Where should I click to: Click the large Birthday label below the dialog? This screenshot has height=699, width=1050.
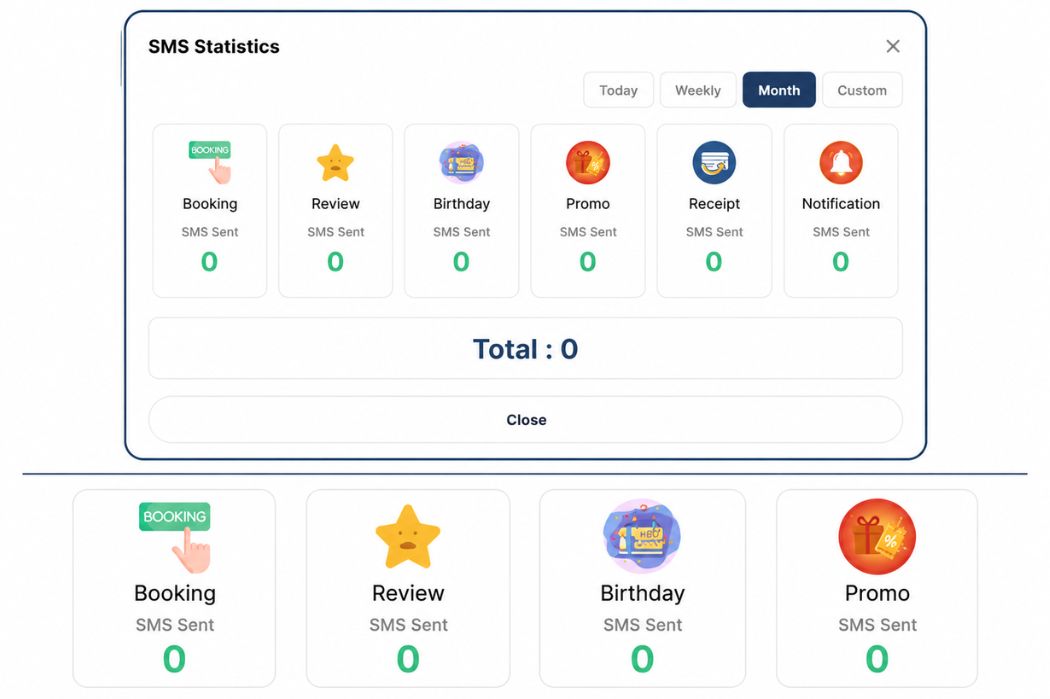click(642, 593)
